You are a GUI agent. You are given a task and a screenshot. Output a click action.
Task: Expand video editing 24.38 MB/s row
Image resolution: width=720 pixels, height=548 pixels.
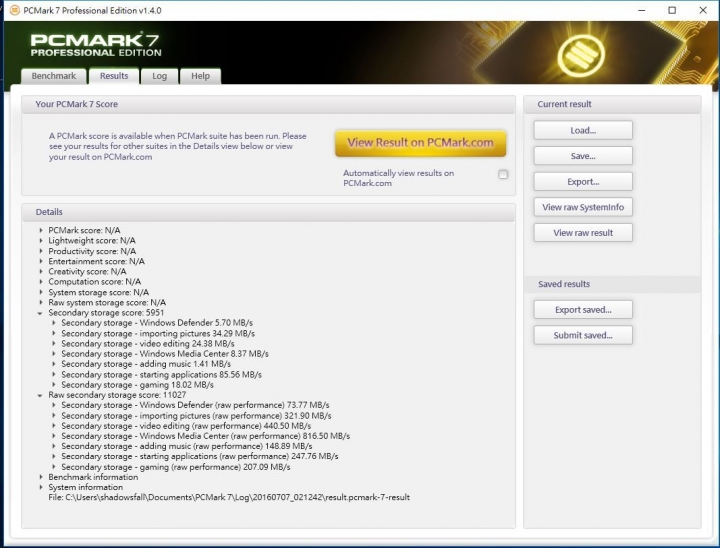(54, 344)
